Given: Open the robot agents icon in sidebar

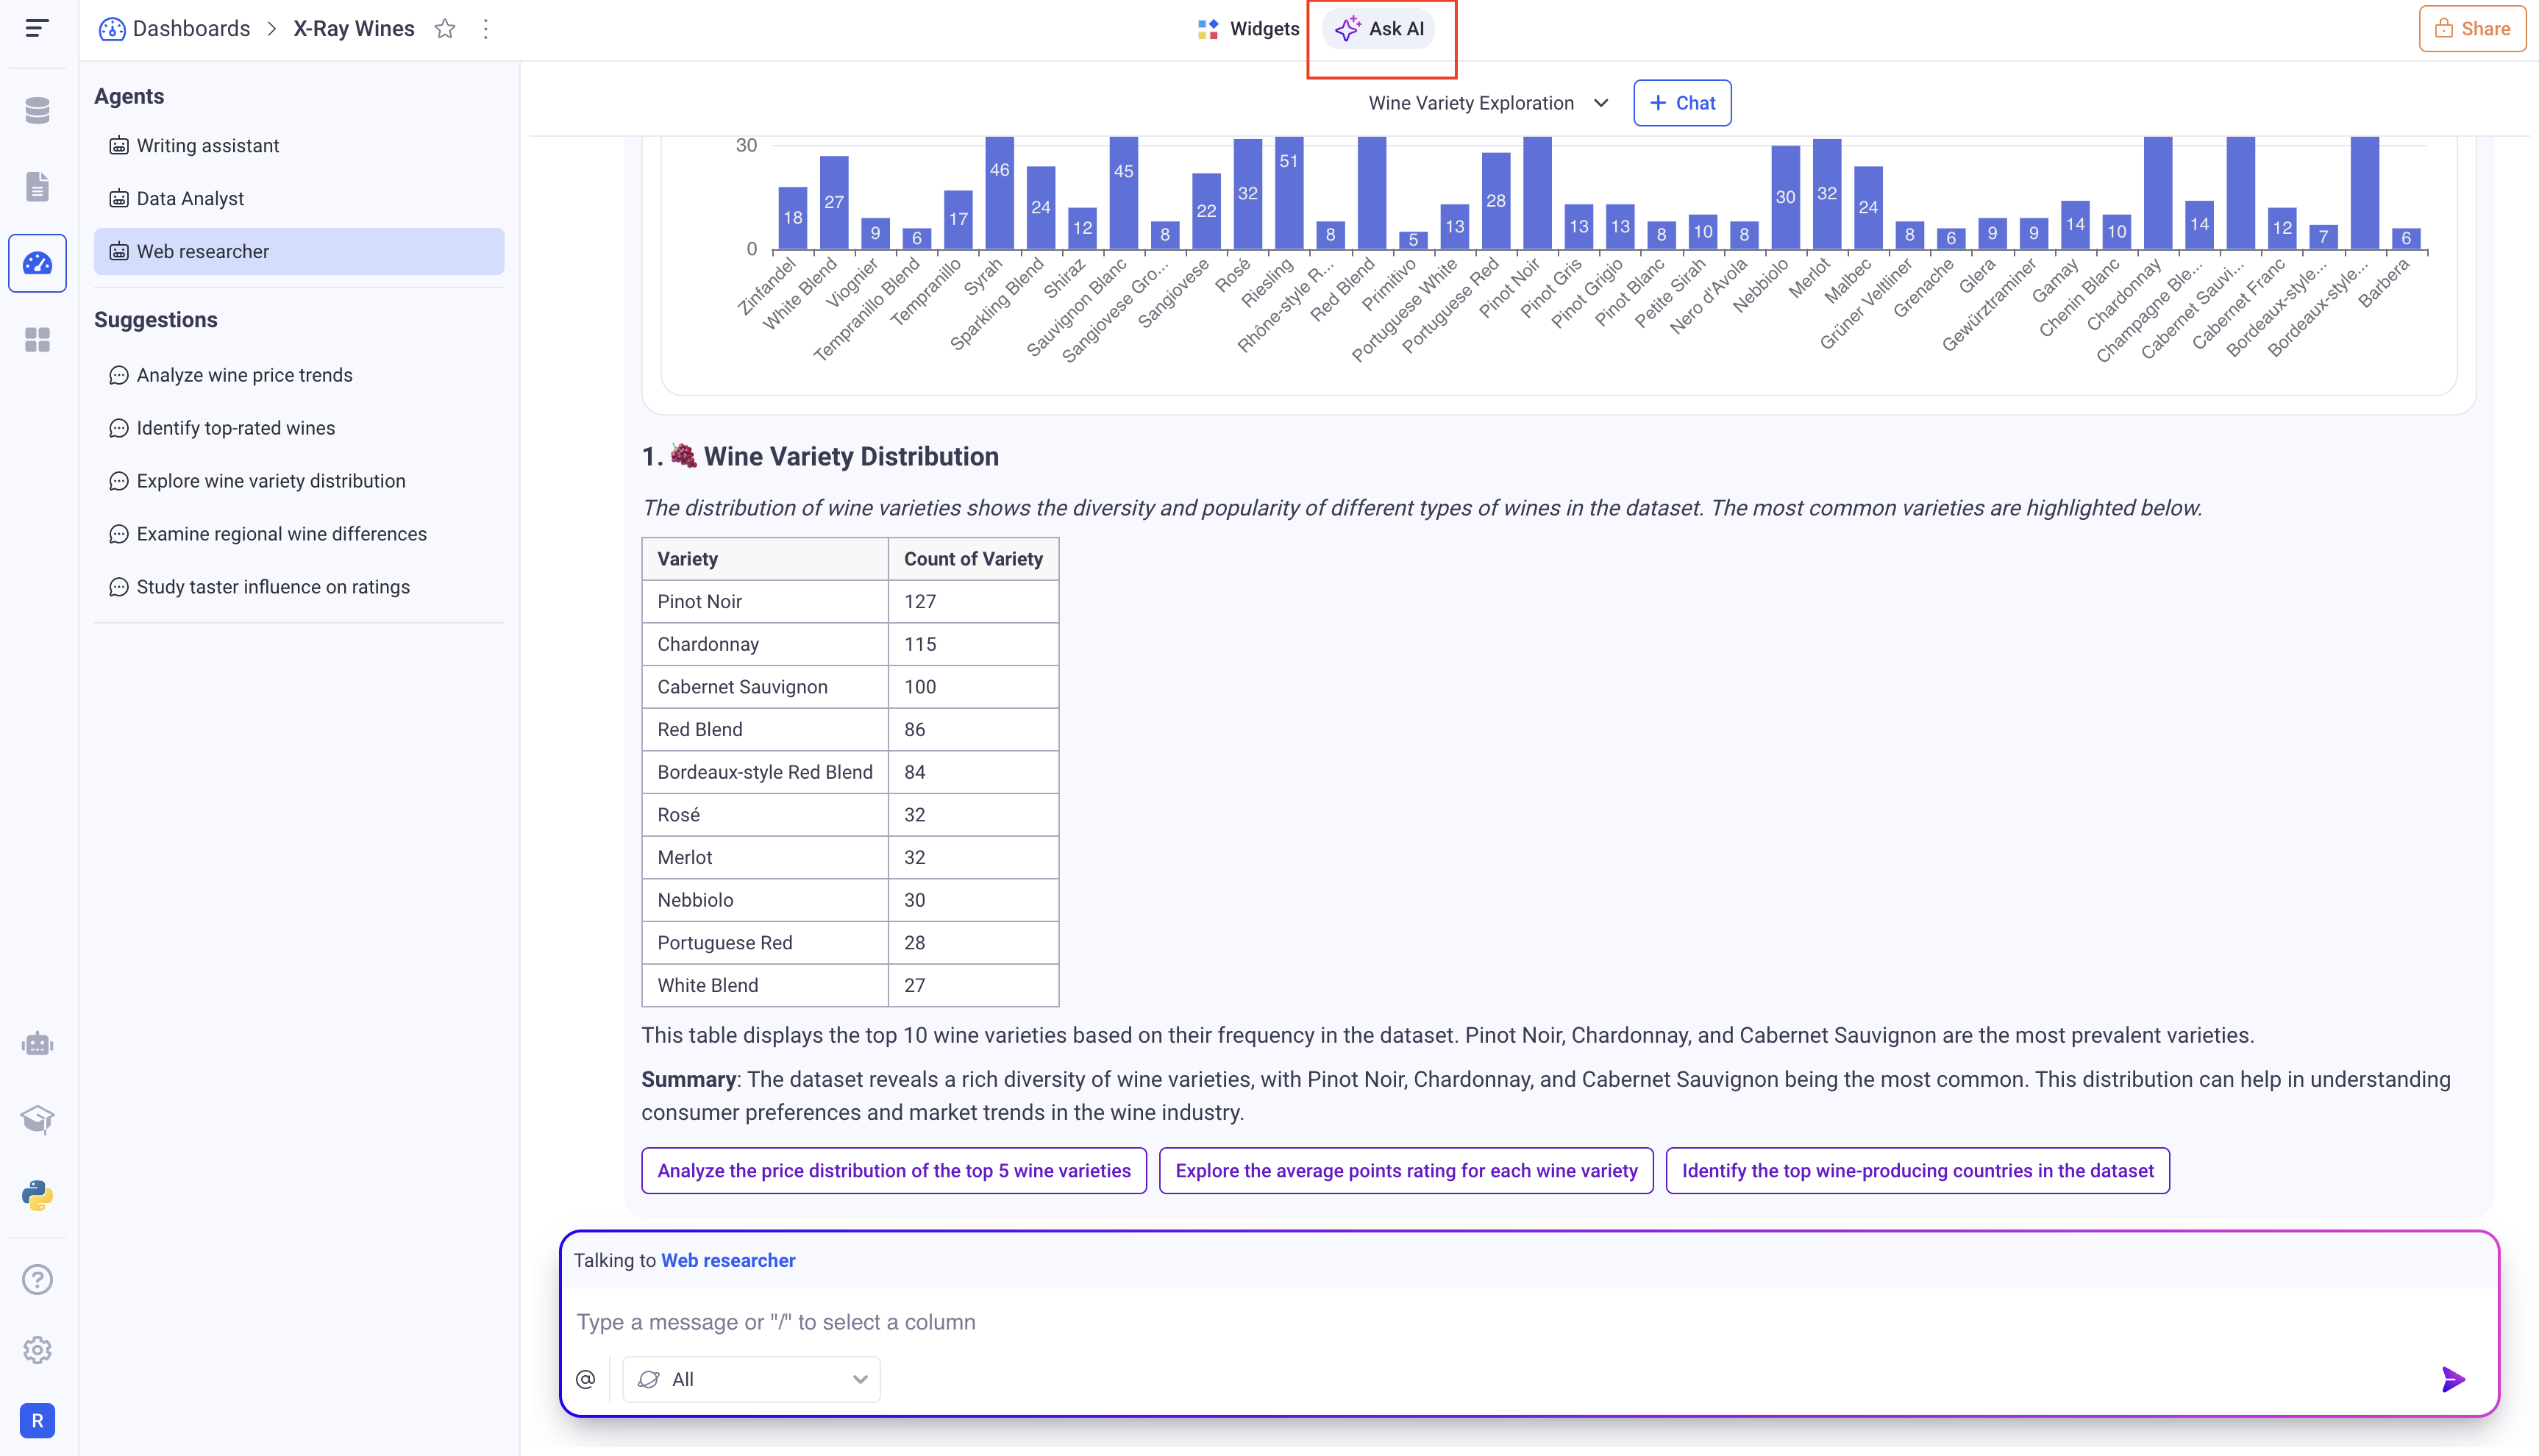Looking at the screenshot, I should tap(37, 1044).
